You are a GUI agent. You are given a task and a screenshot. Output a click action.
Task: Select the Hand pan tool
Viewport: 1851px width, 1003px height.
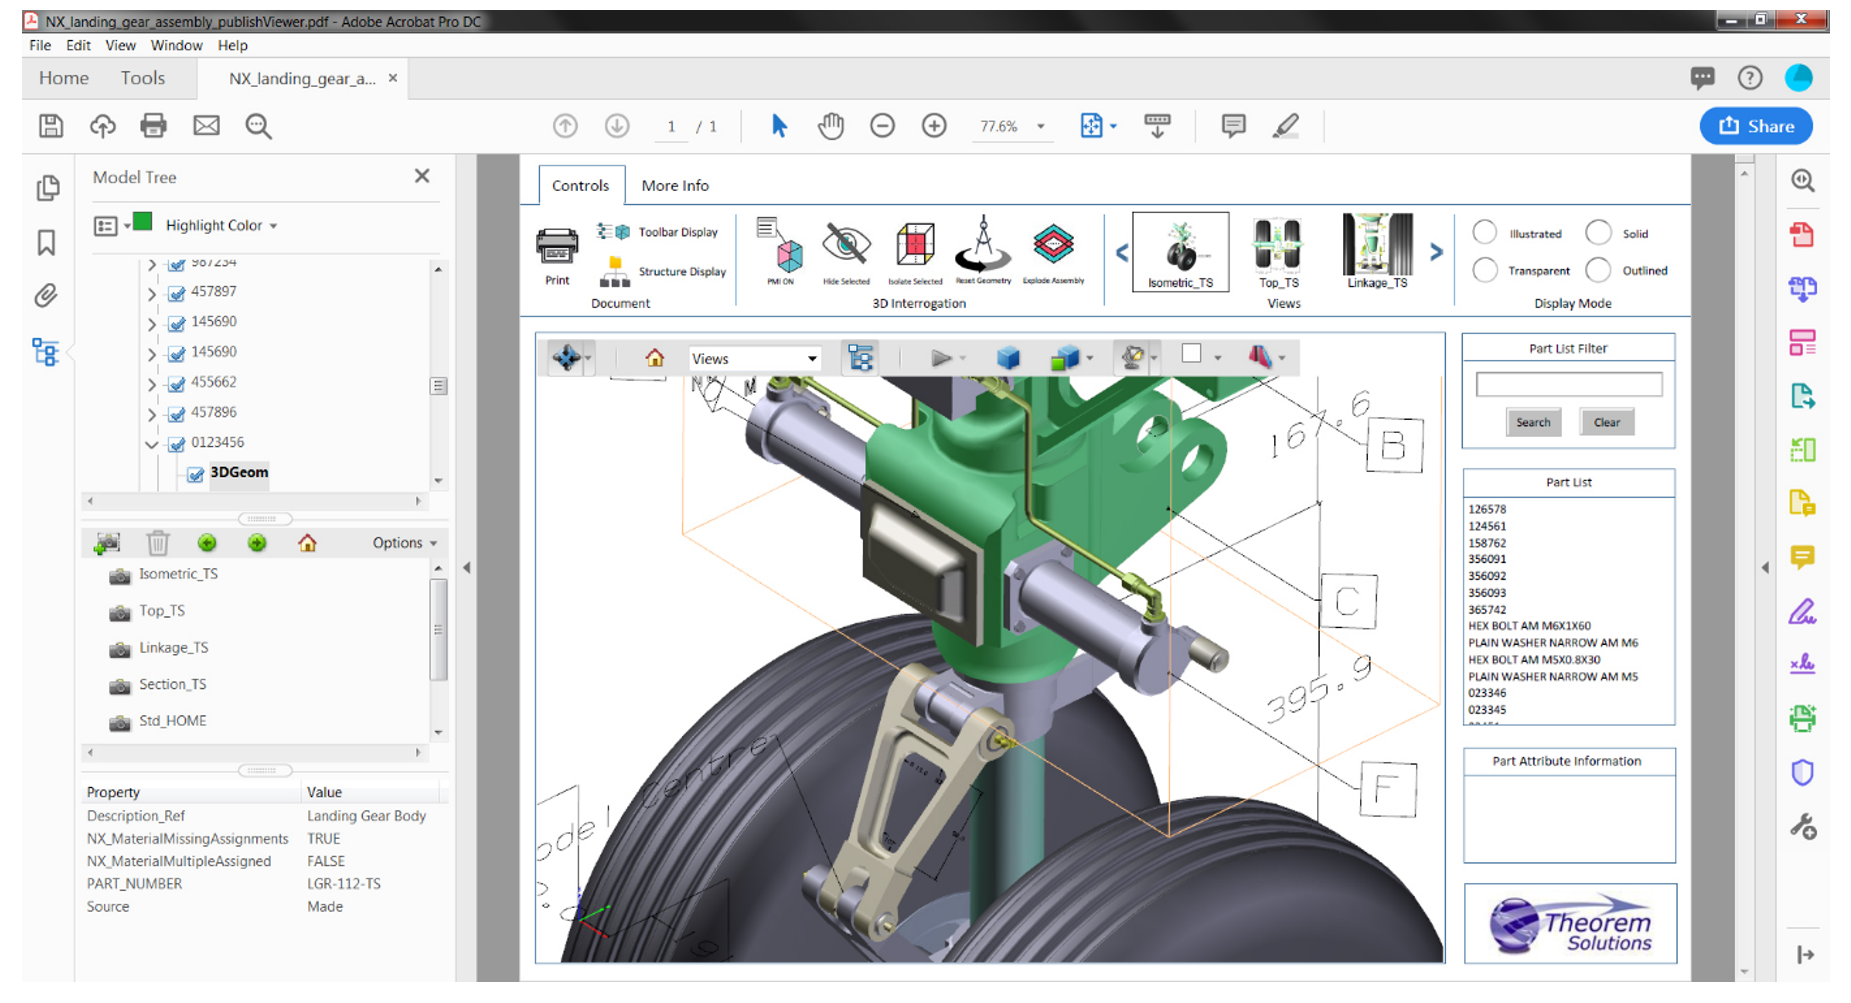point(830,126)
